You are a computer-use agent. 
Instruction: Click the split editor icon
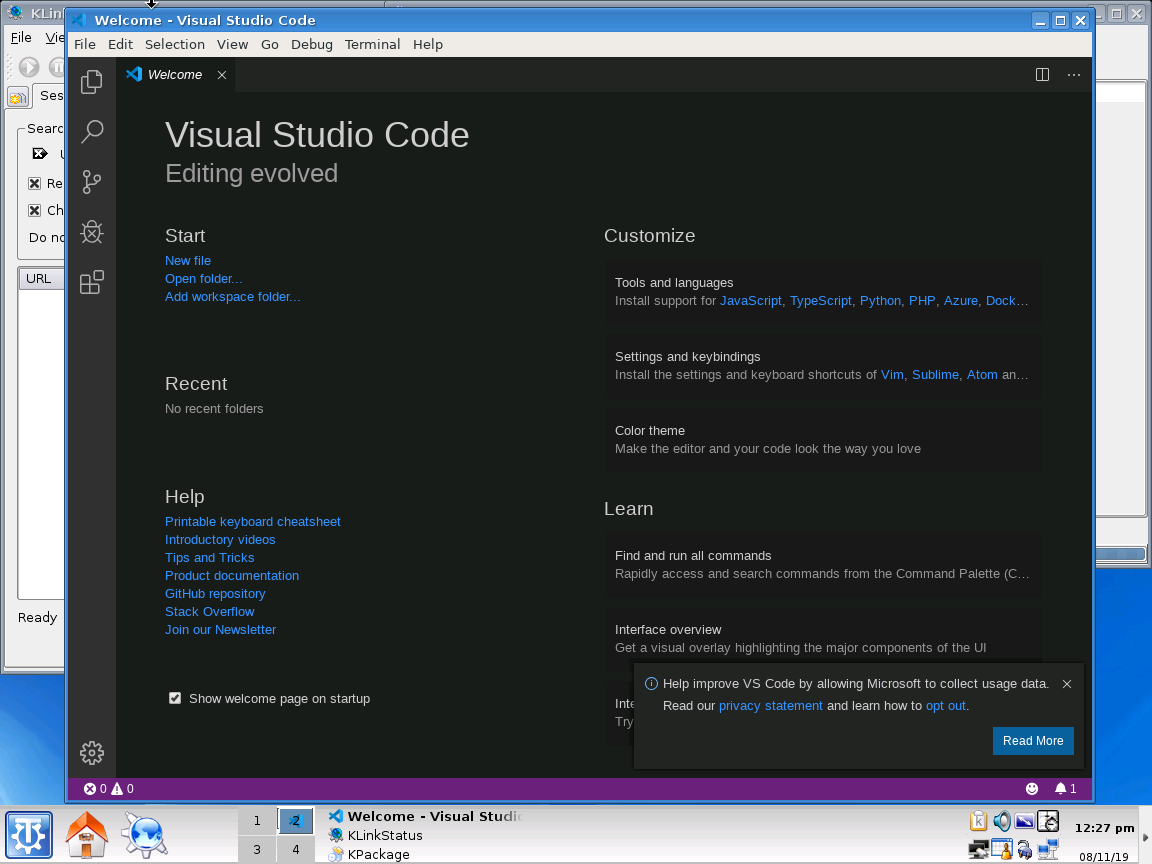pos(1042,74)
